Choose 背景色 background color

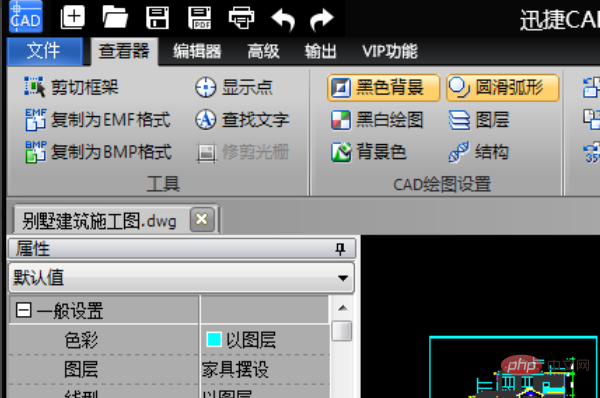point(368,152)
